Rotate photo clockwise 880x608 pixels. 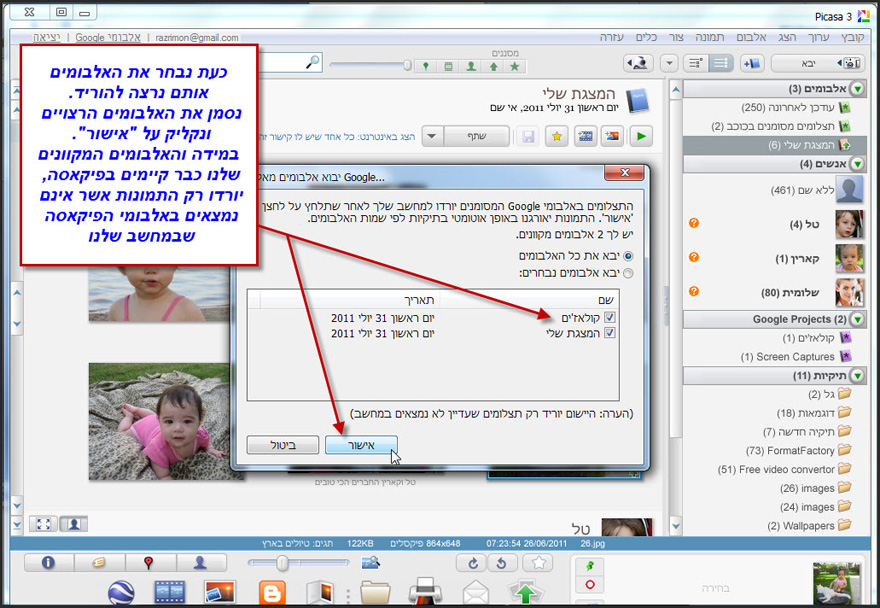(x=473, y=563)
